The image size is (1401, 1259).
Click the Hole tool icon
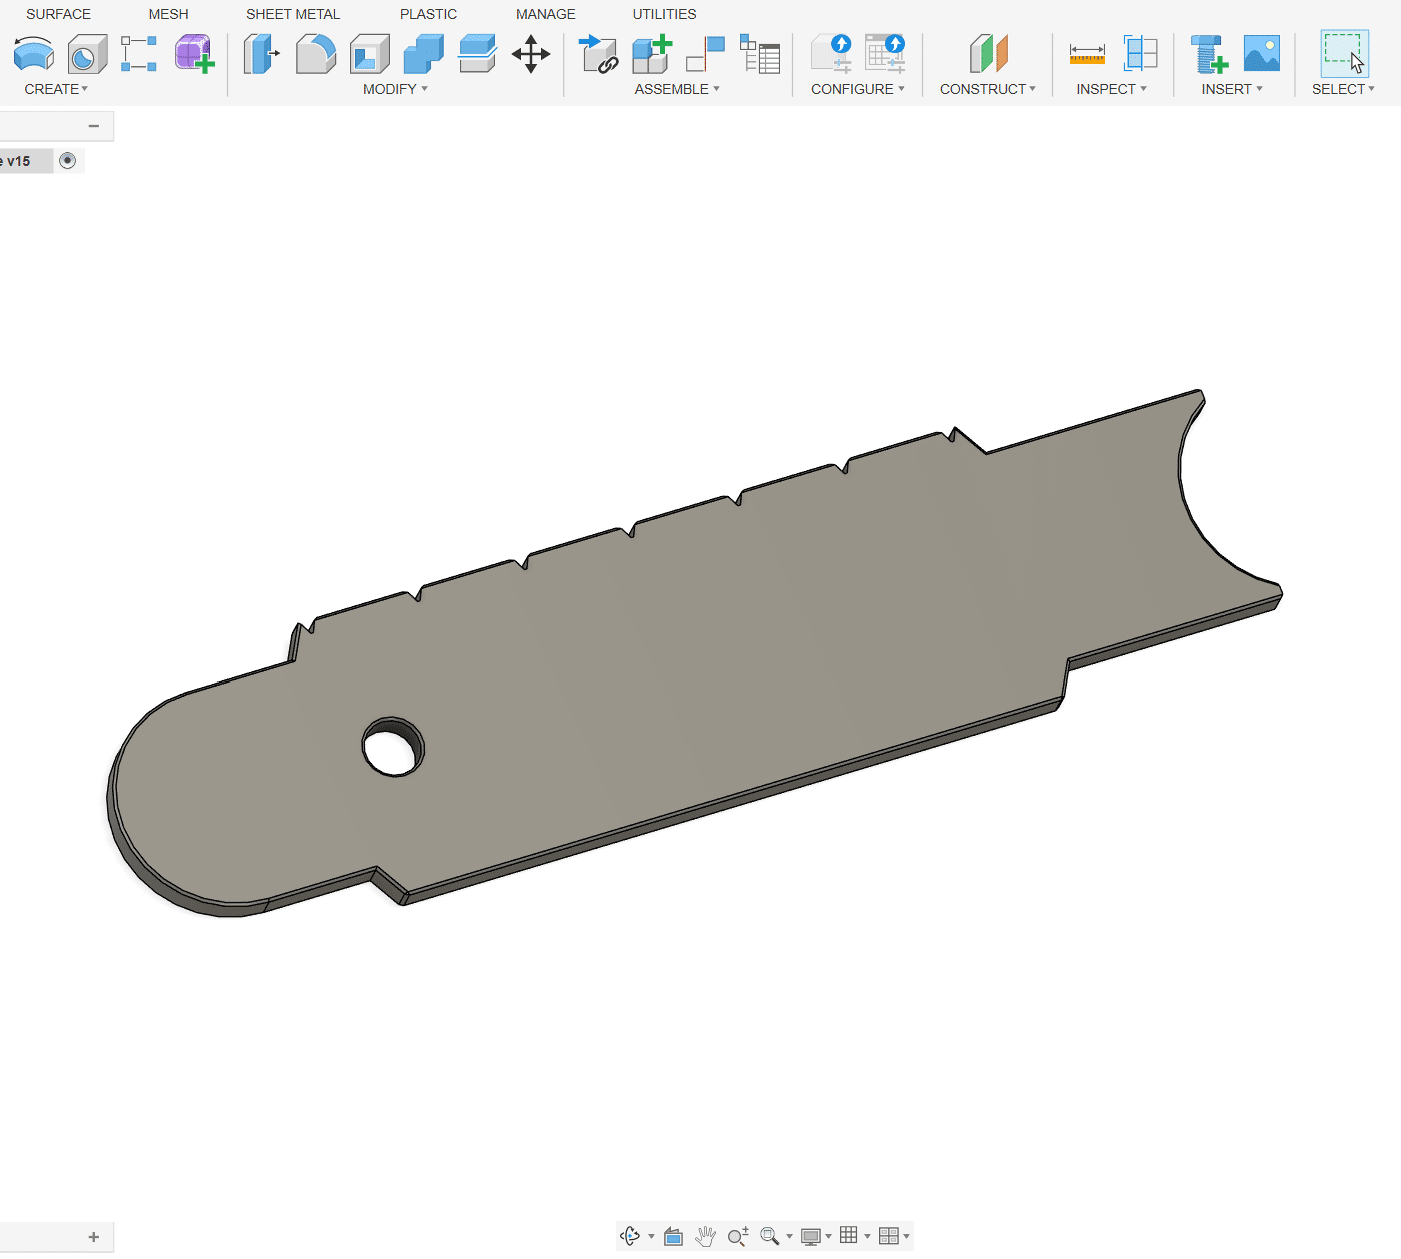[87, 54]
